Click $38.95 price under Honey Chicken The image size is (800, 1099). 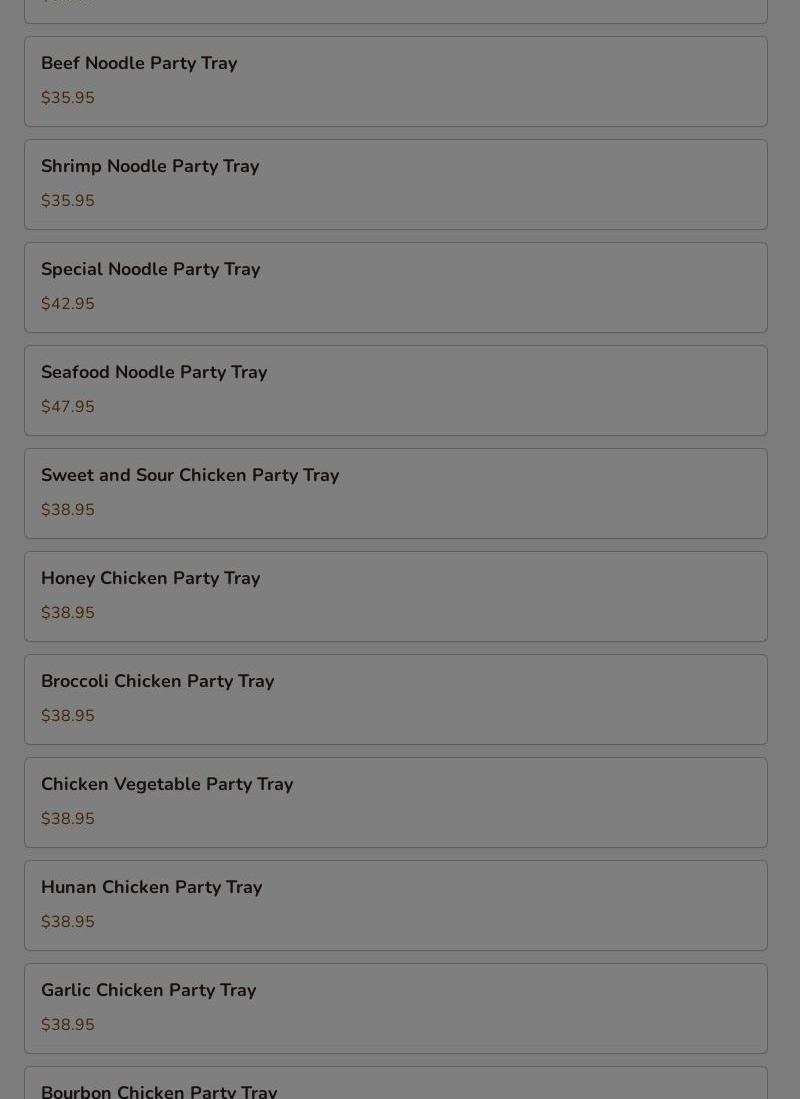68,613
